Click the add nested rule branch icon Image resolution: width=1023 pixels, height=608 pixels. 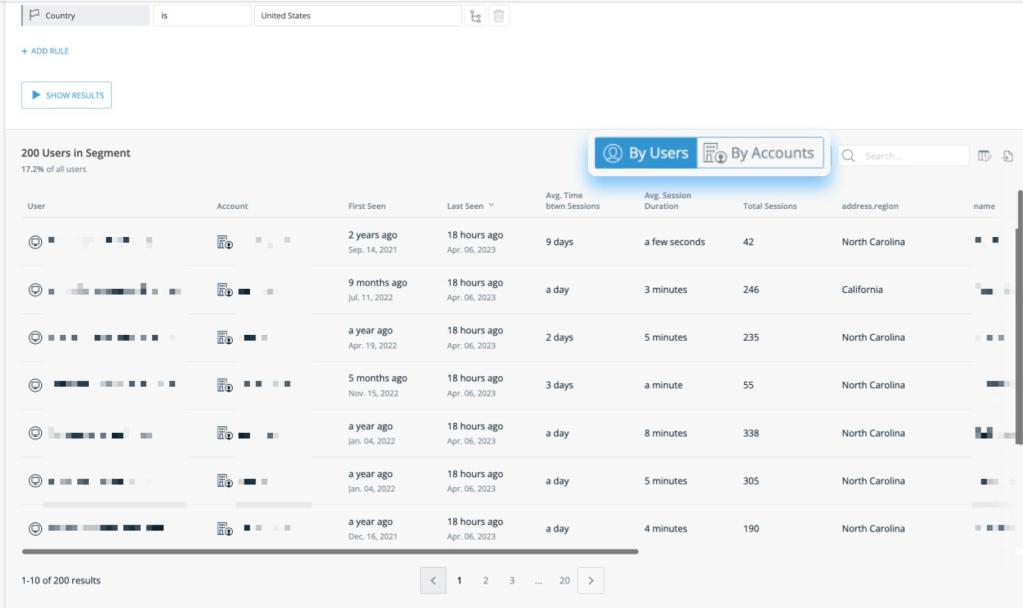coord(475,16)
